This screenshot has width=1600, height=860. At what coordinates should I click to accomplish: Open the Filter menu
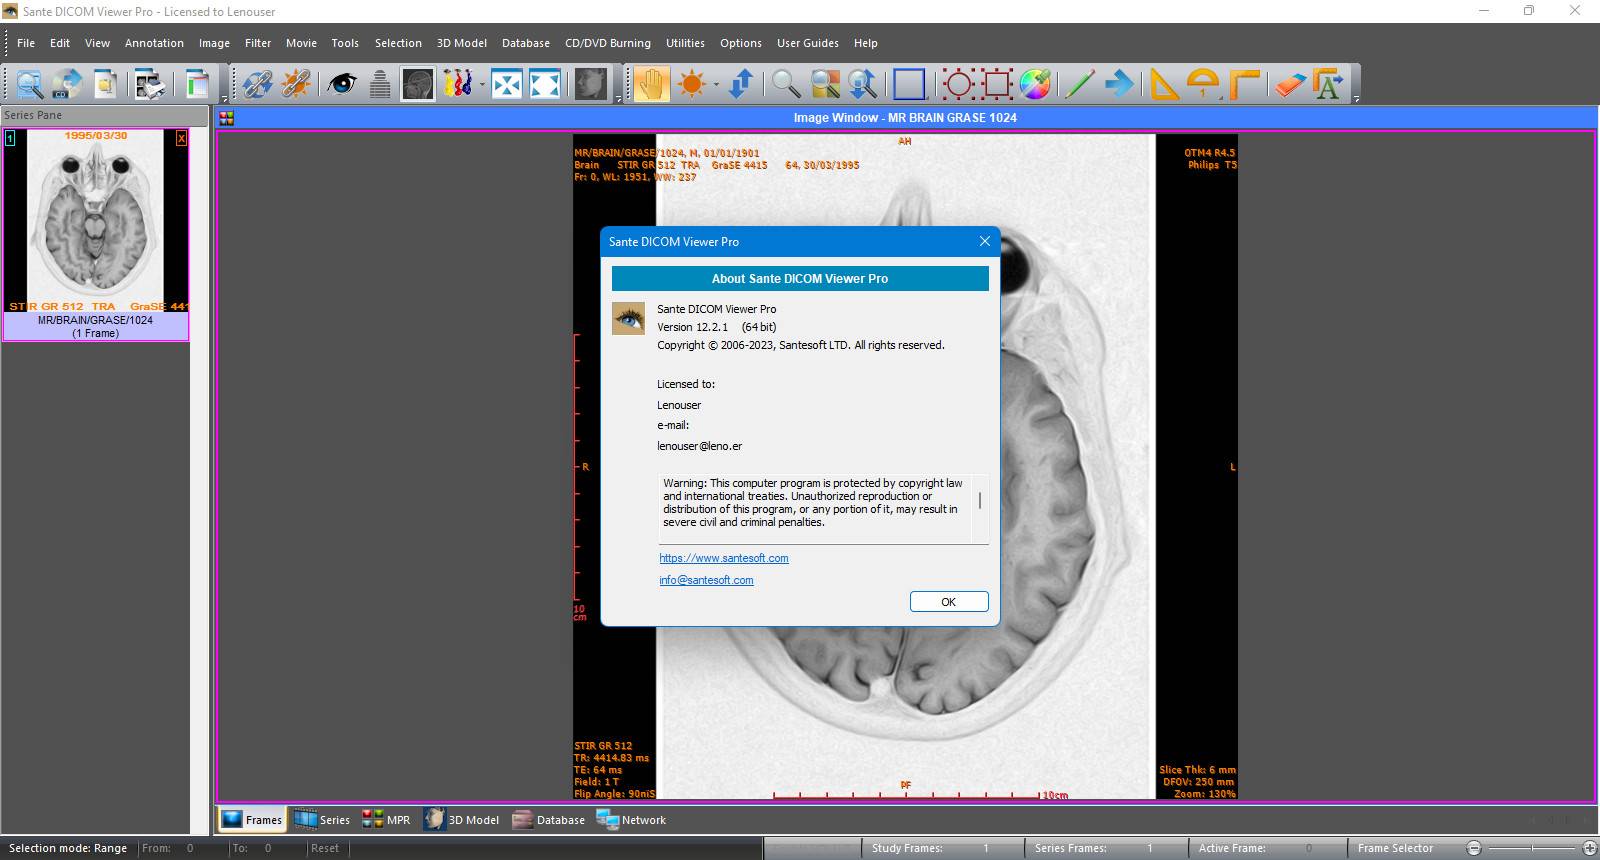click(x=258, y=43)
